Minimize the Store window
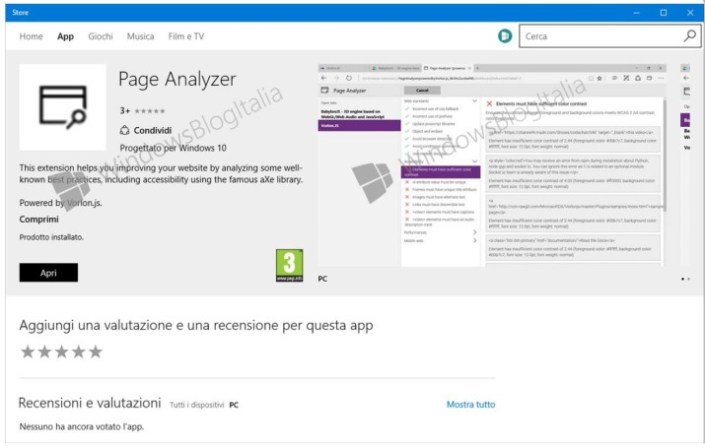The image size is (705, 448). tap(636, 13)
